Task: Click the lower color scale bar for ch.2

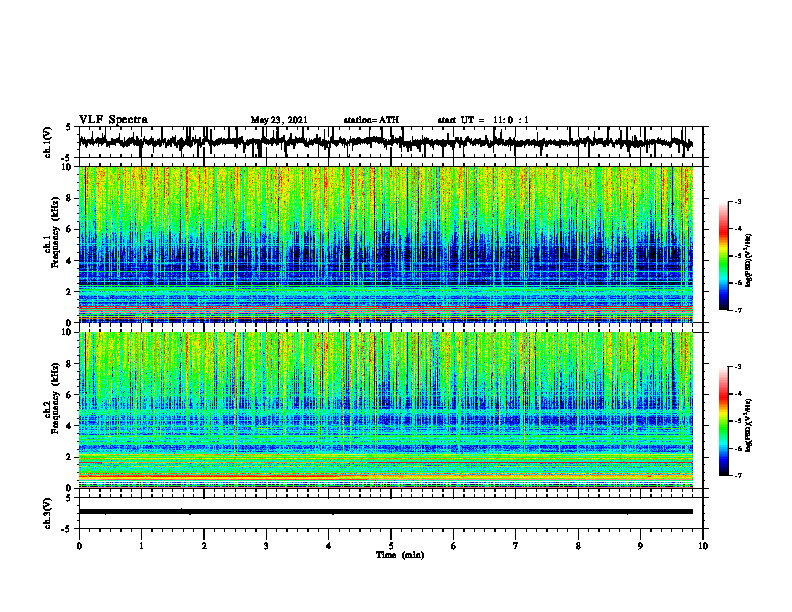Action: point(723,421)
